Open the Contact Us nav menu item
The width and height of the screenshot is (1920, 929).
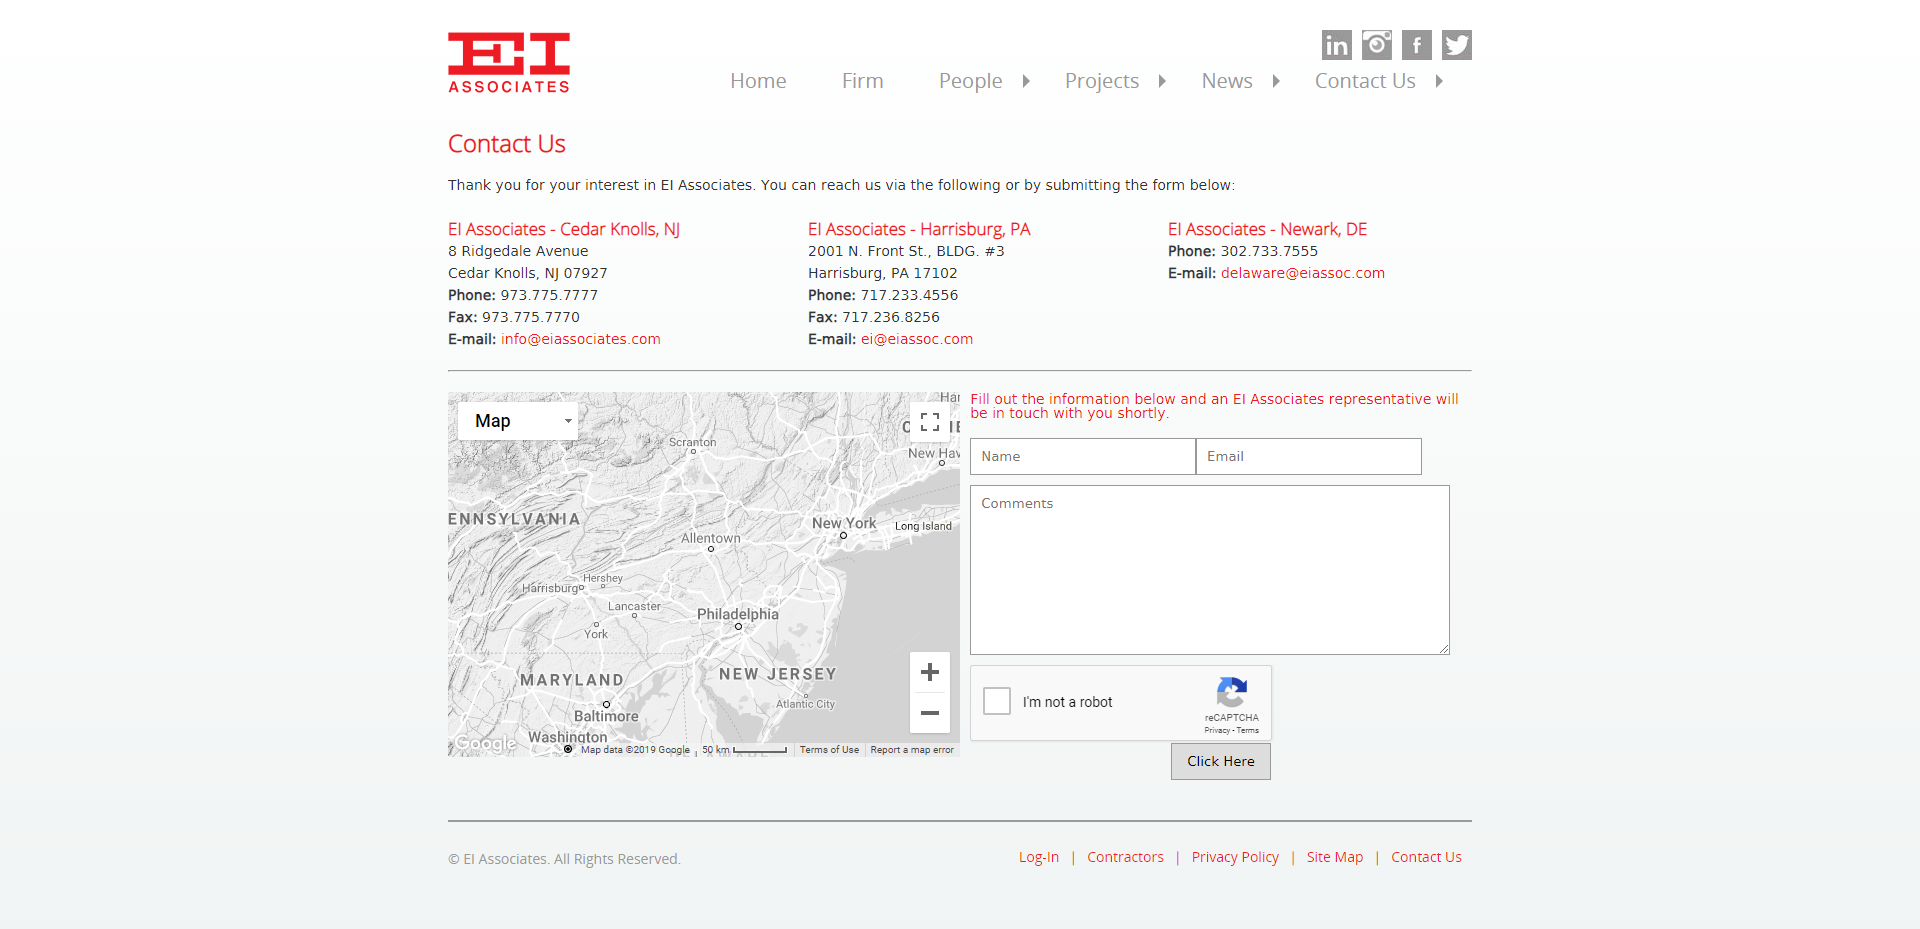tap(1365, 81)
